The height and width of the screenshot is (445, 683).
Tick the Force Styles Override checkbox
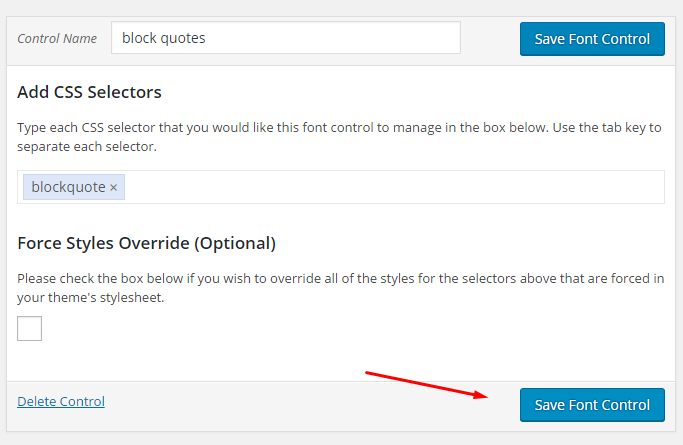tap(30, 328)
